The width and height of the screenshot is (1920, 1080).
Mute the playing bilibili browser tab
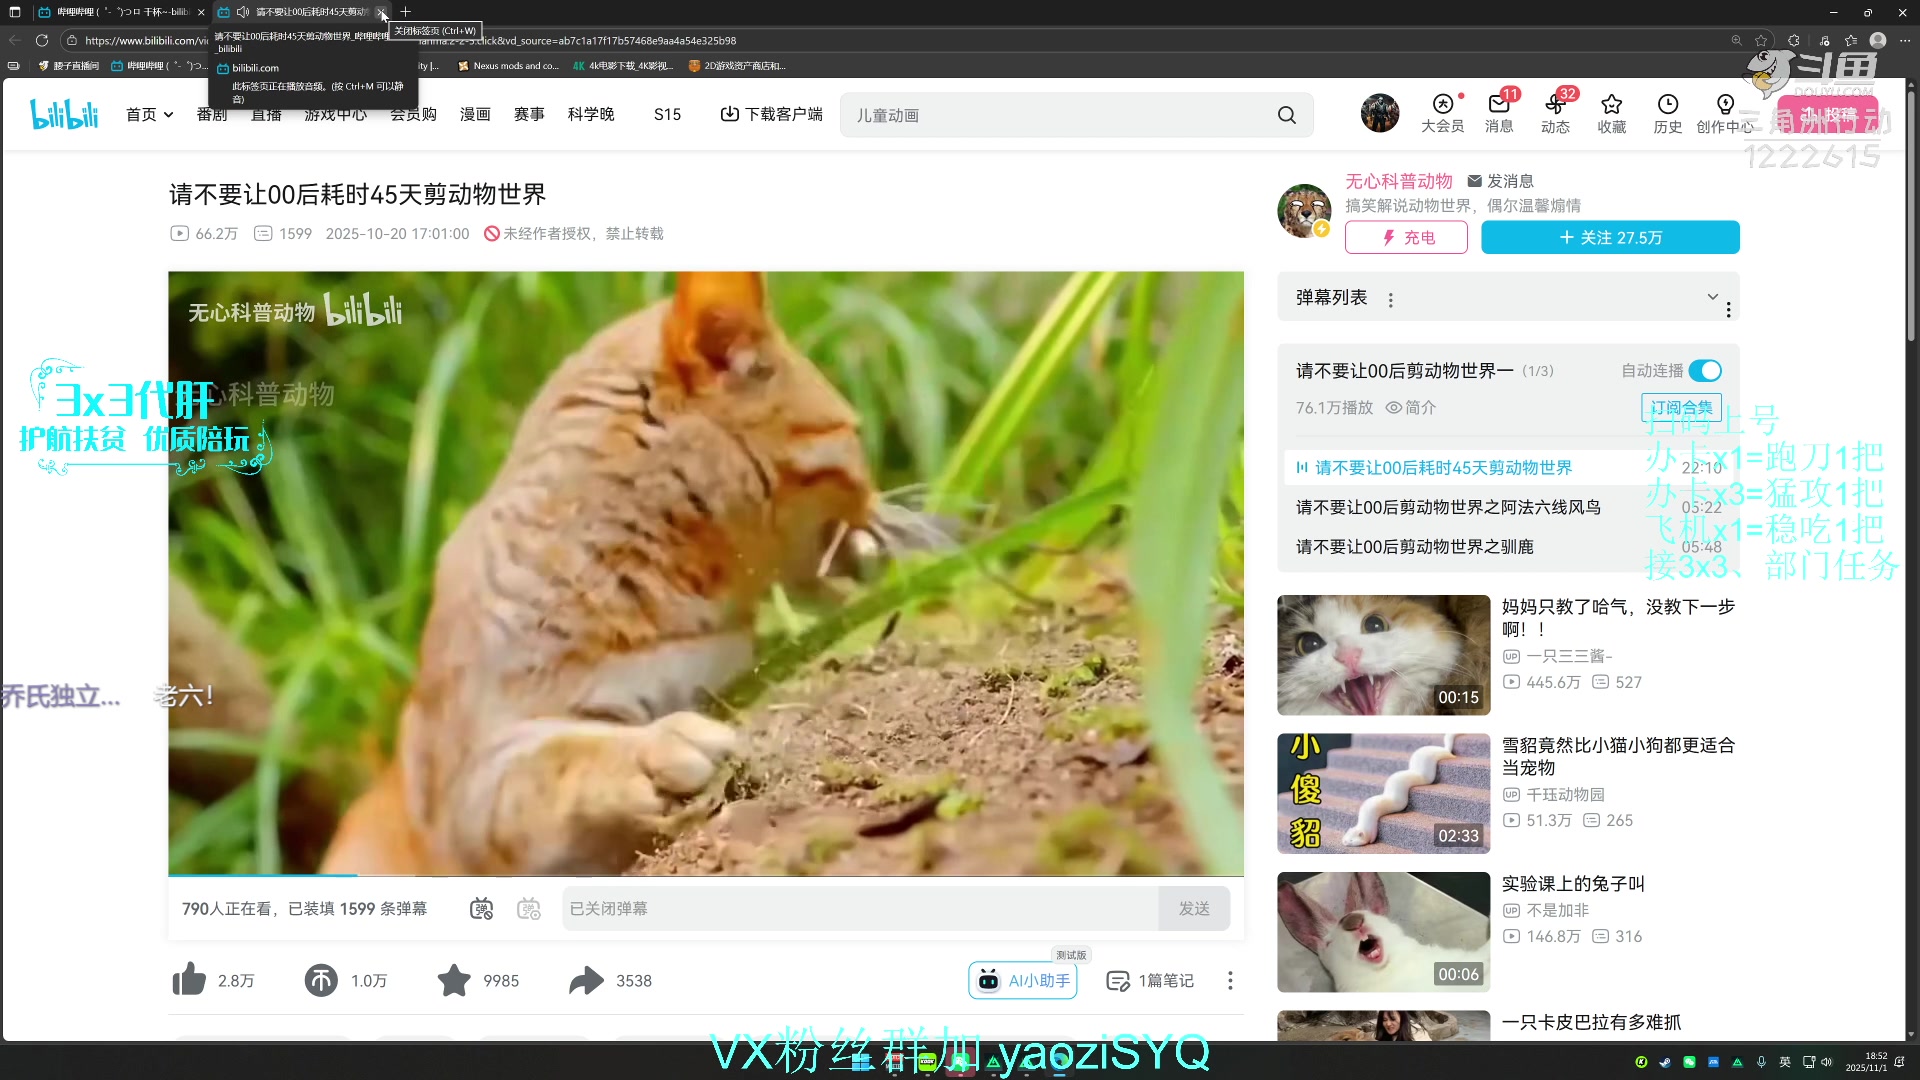pyautogui.click(x=243, y=12)
